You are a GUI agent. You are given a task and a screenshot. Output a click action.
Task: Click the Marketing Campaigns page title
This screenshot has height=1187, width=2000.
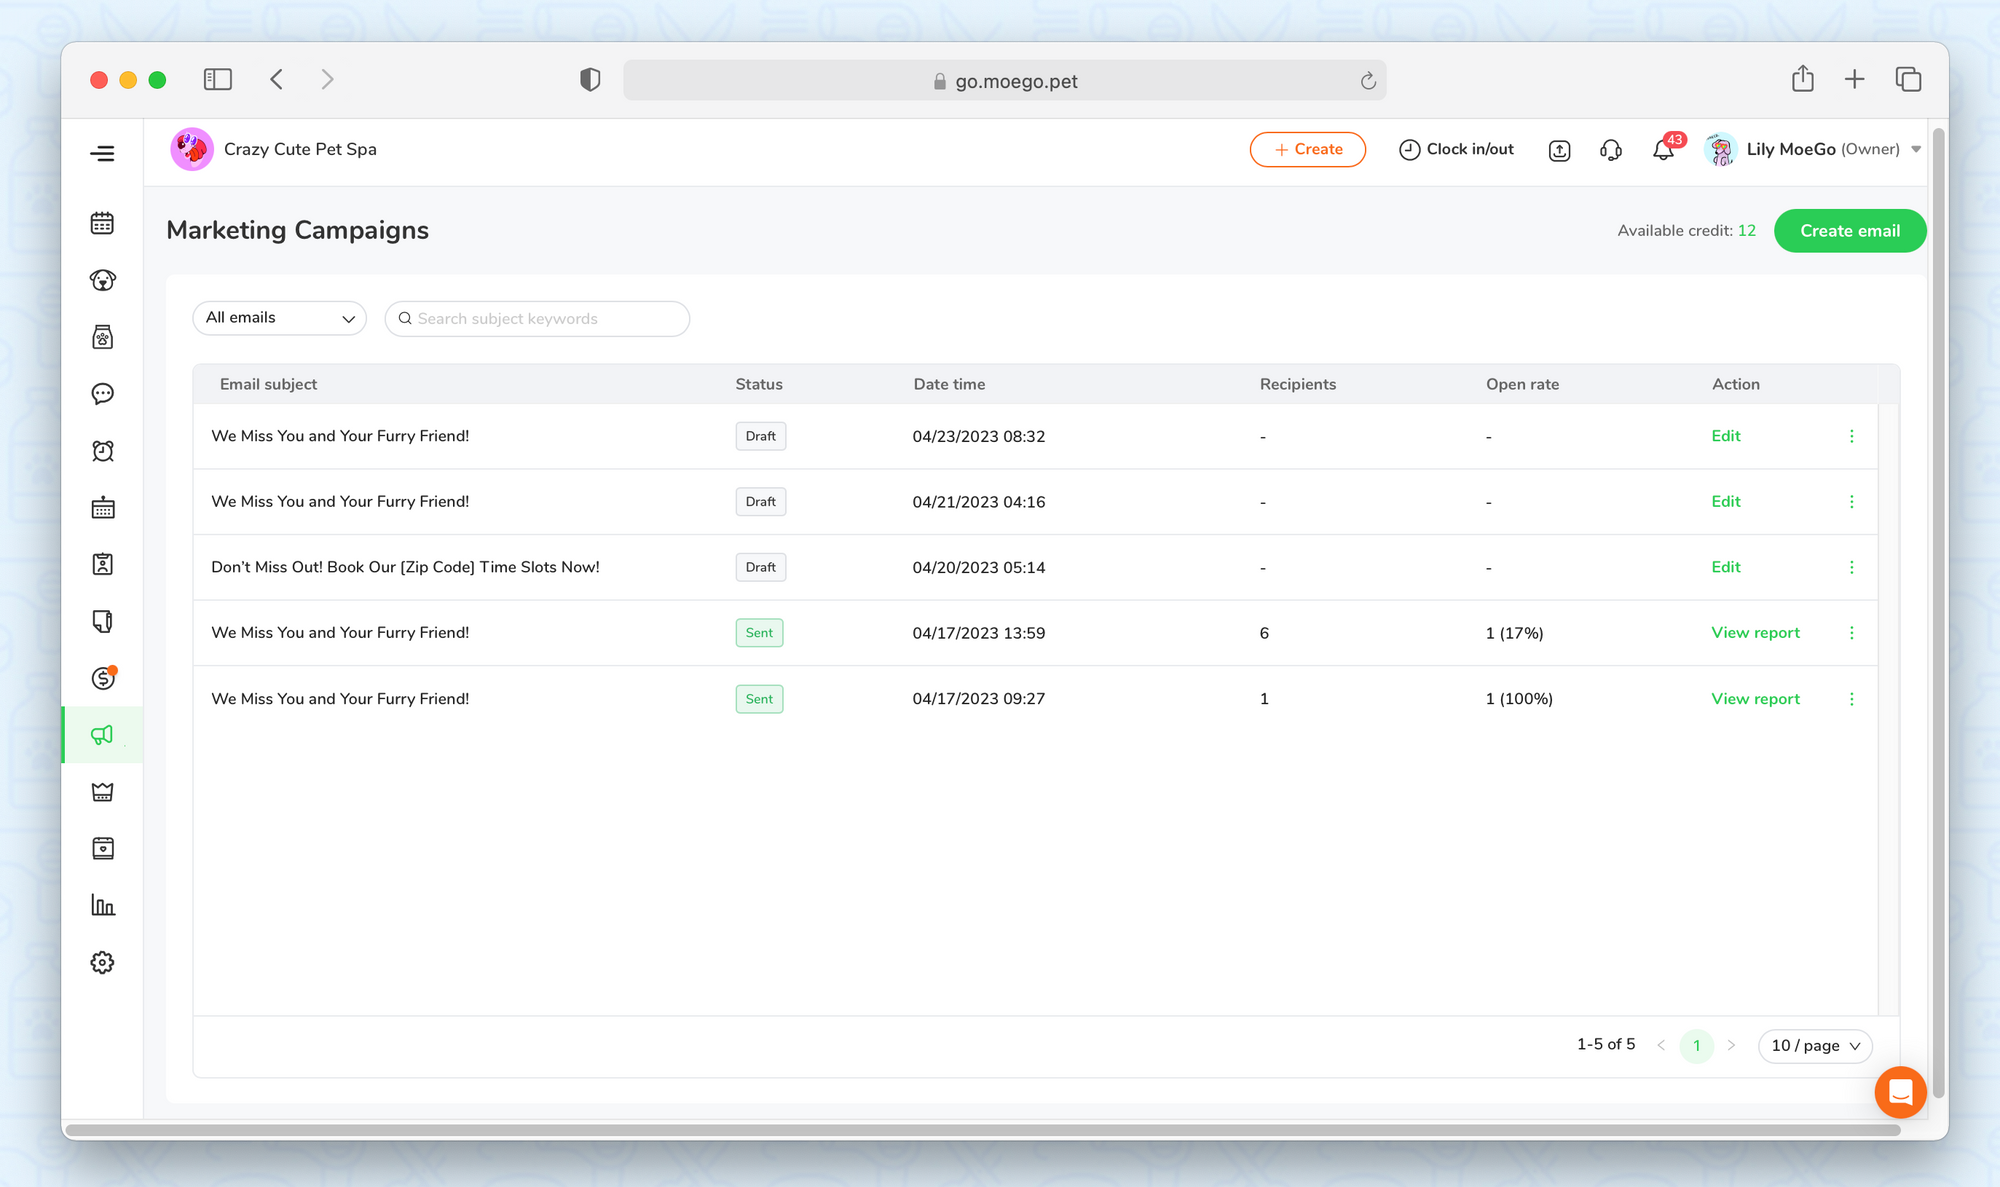tap(297, 230)
